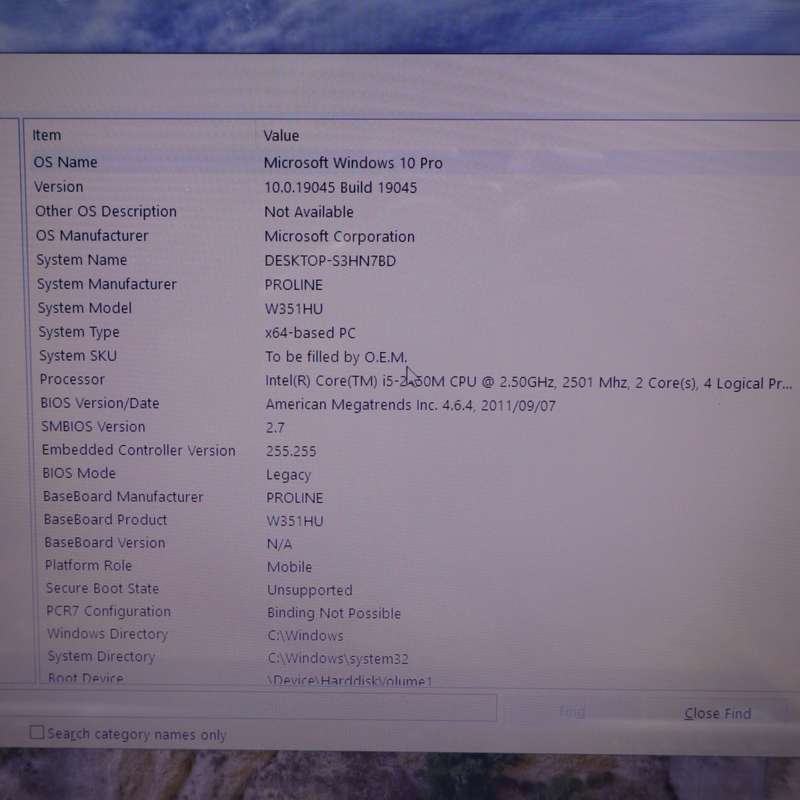Select the Platform Role row
The height and width of the screenshot is (800, 800).
pyautogui.click(x=89, y=565)
